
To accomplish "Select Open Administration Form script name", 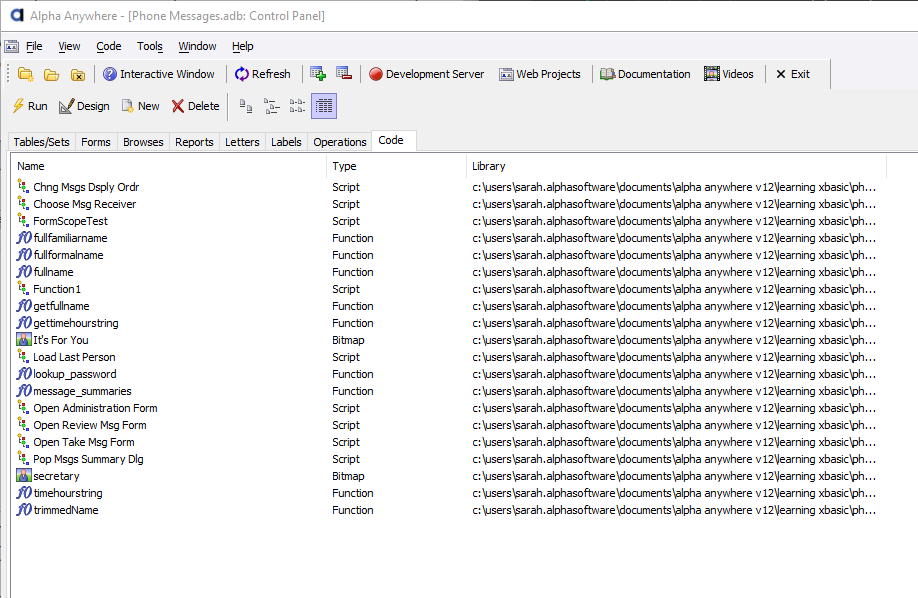I will point(95,408).
